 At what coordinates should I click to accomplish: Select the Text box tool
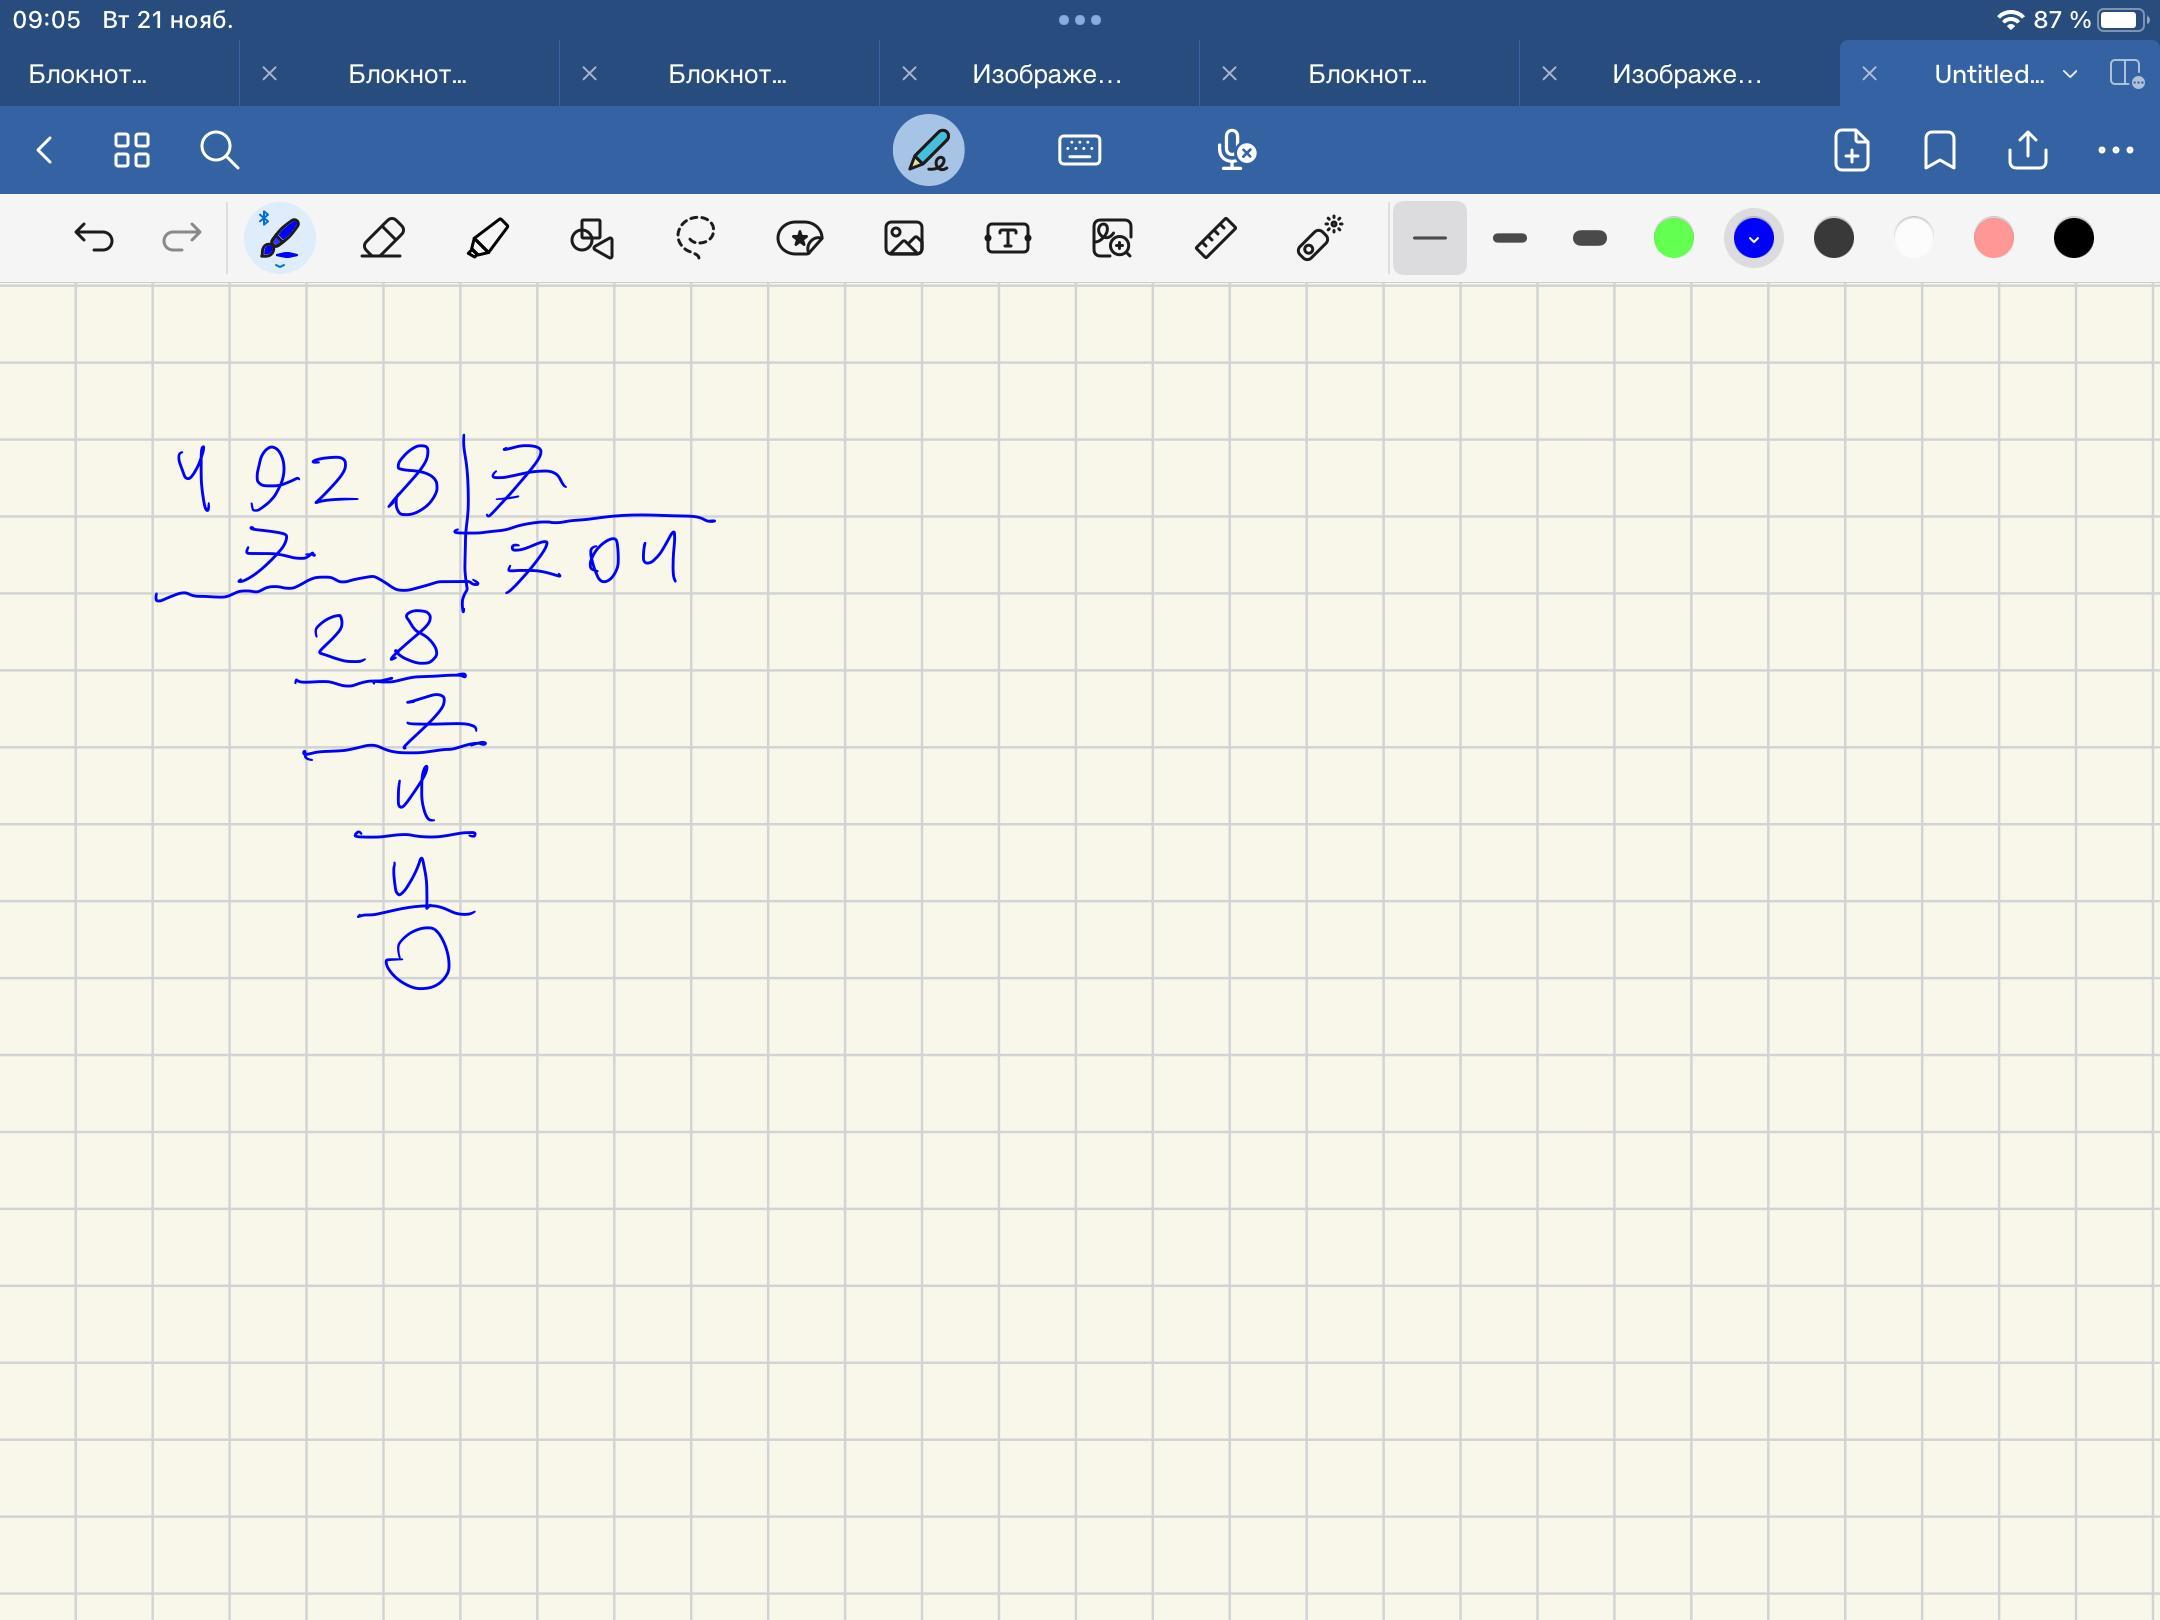(1007, 238)
